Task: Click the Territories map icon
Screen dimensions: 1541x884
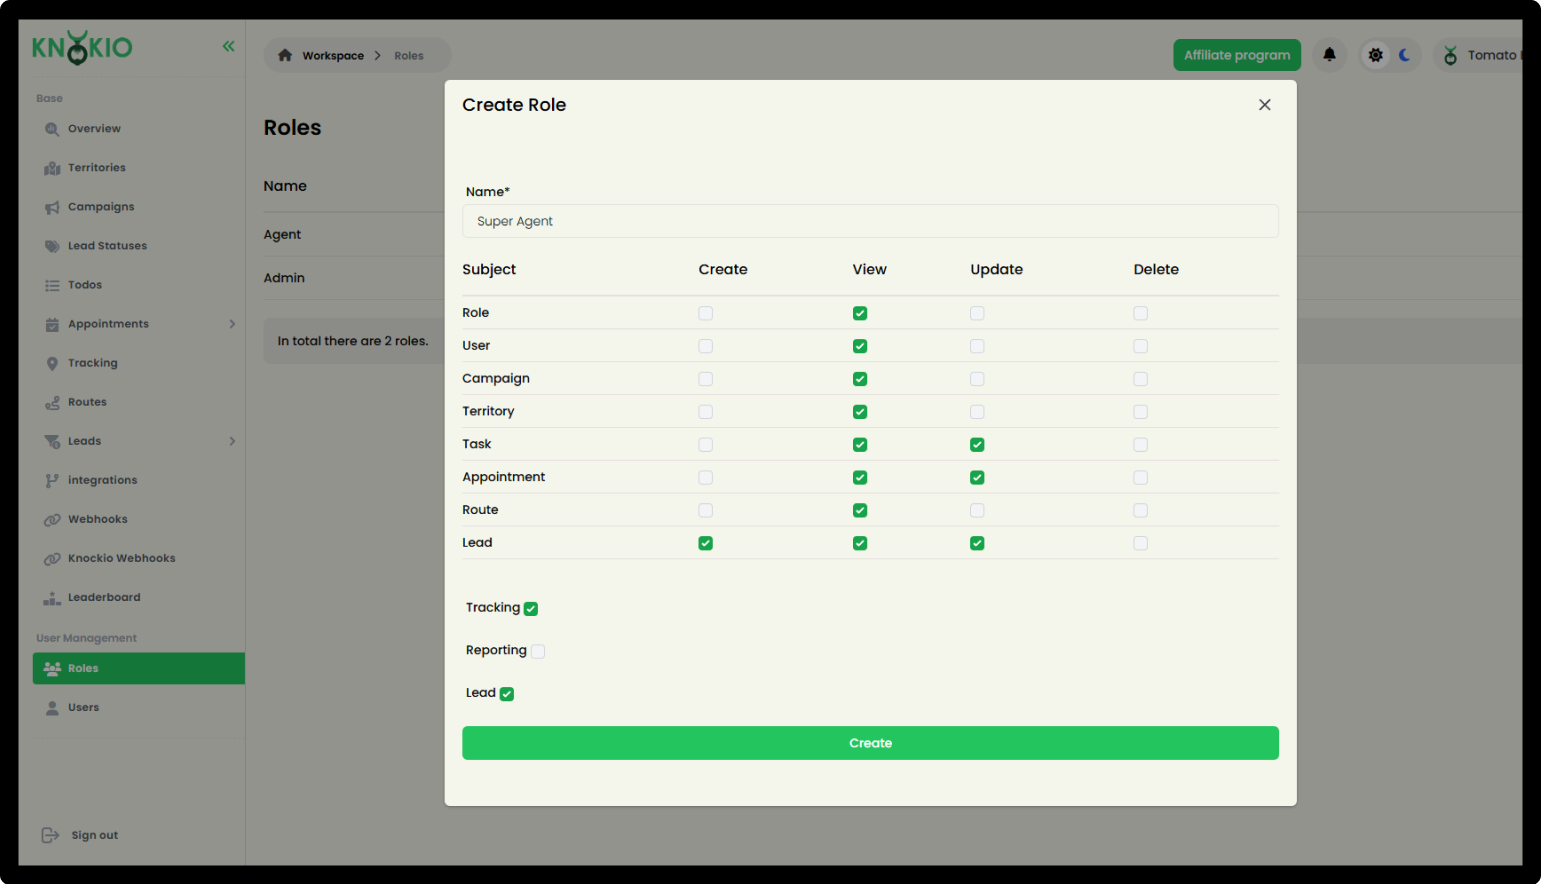Action: [52, 168]
